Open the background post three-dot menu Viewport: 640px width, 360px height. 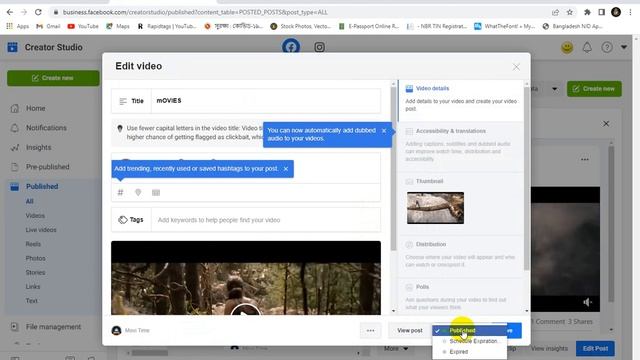pyautogui.click(x=584, y=160)
